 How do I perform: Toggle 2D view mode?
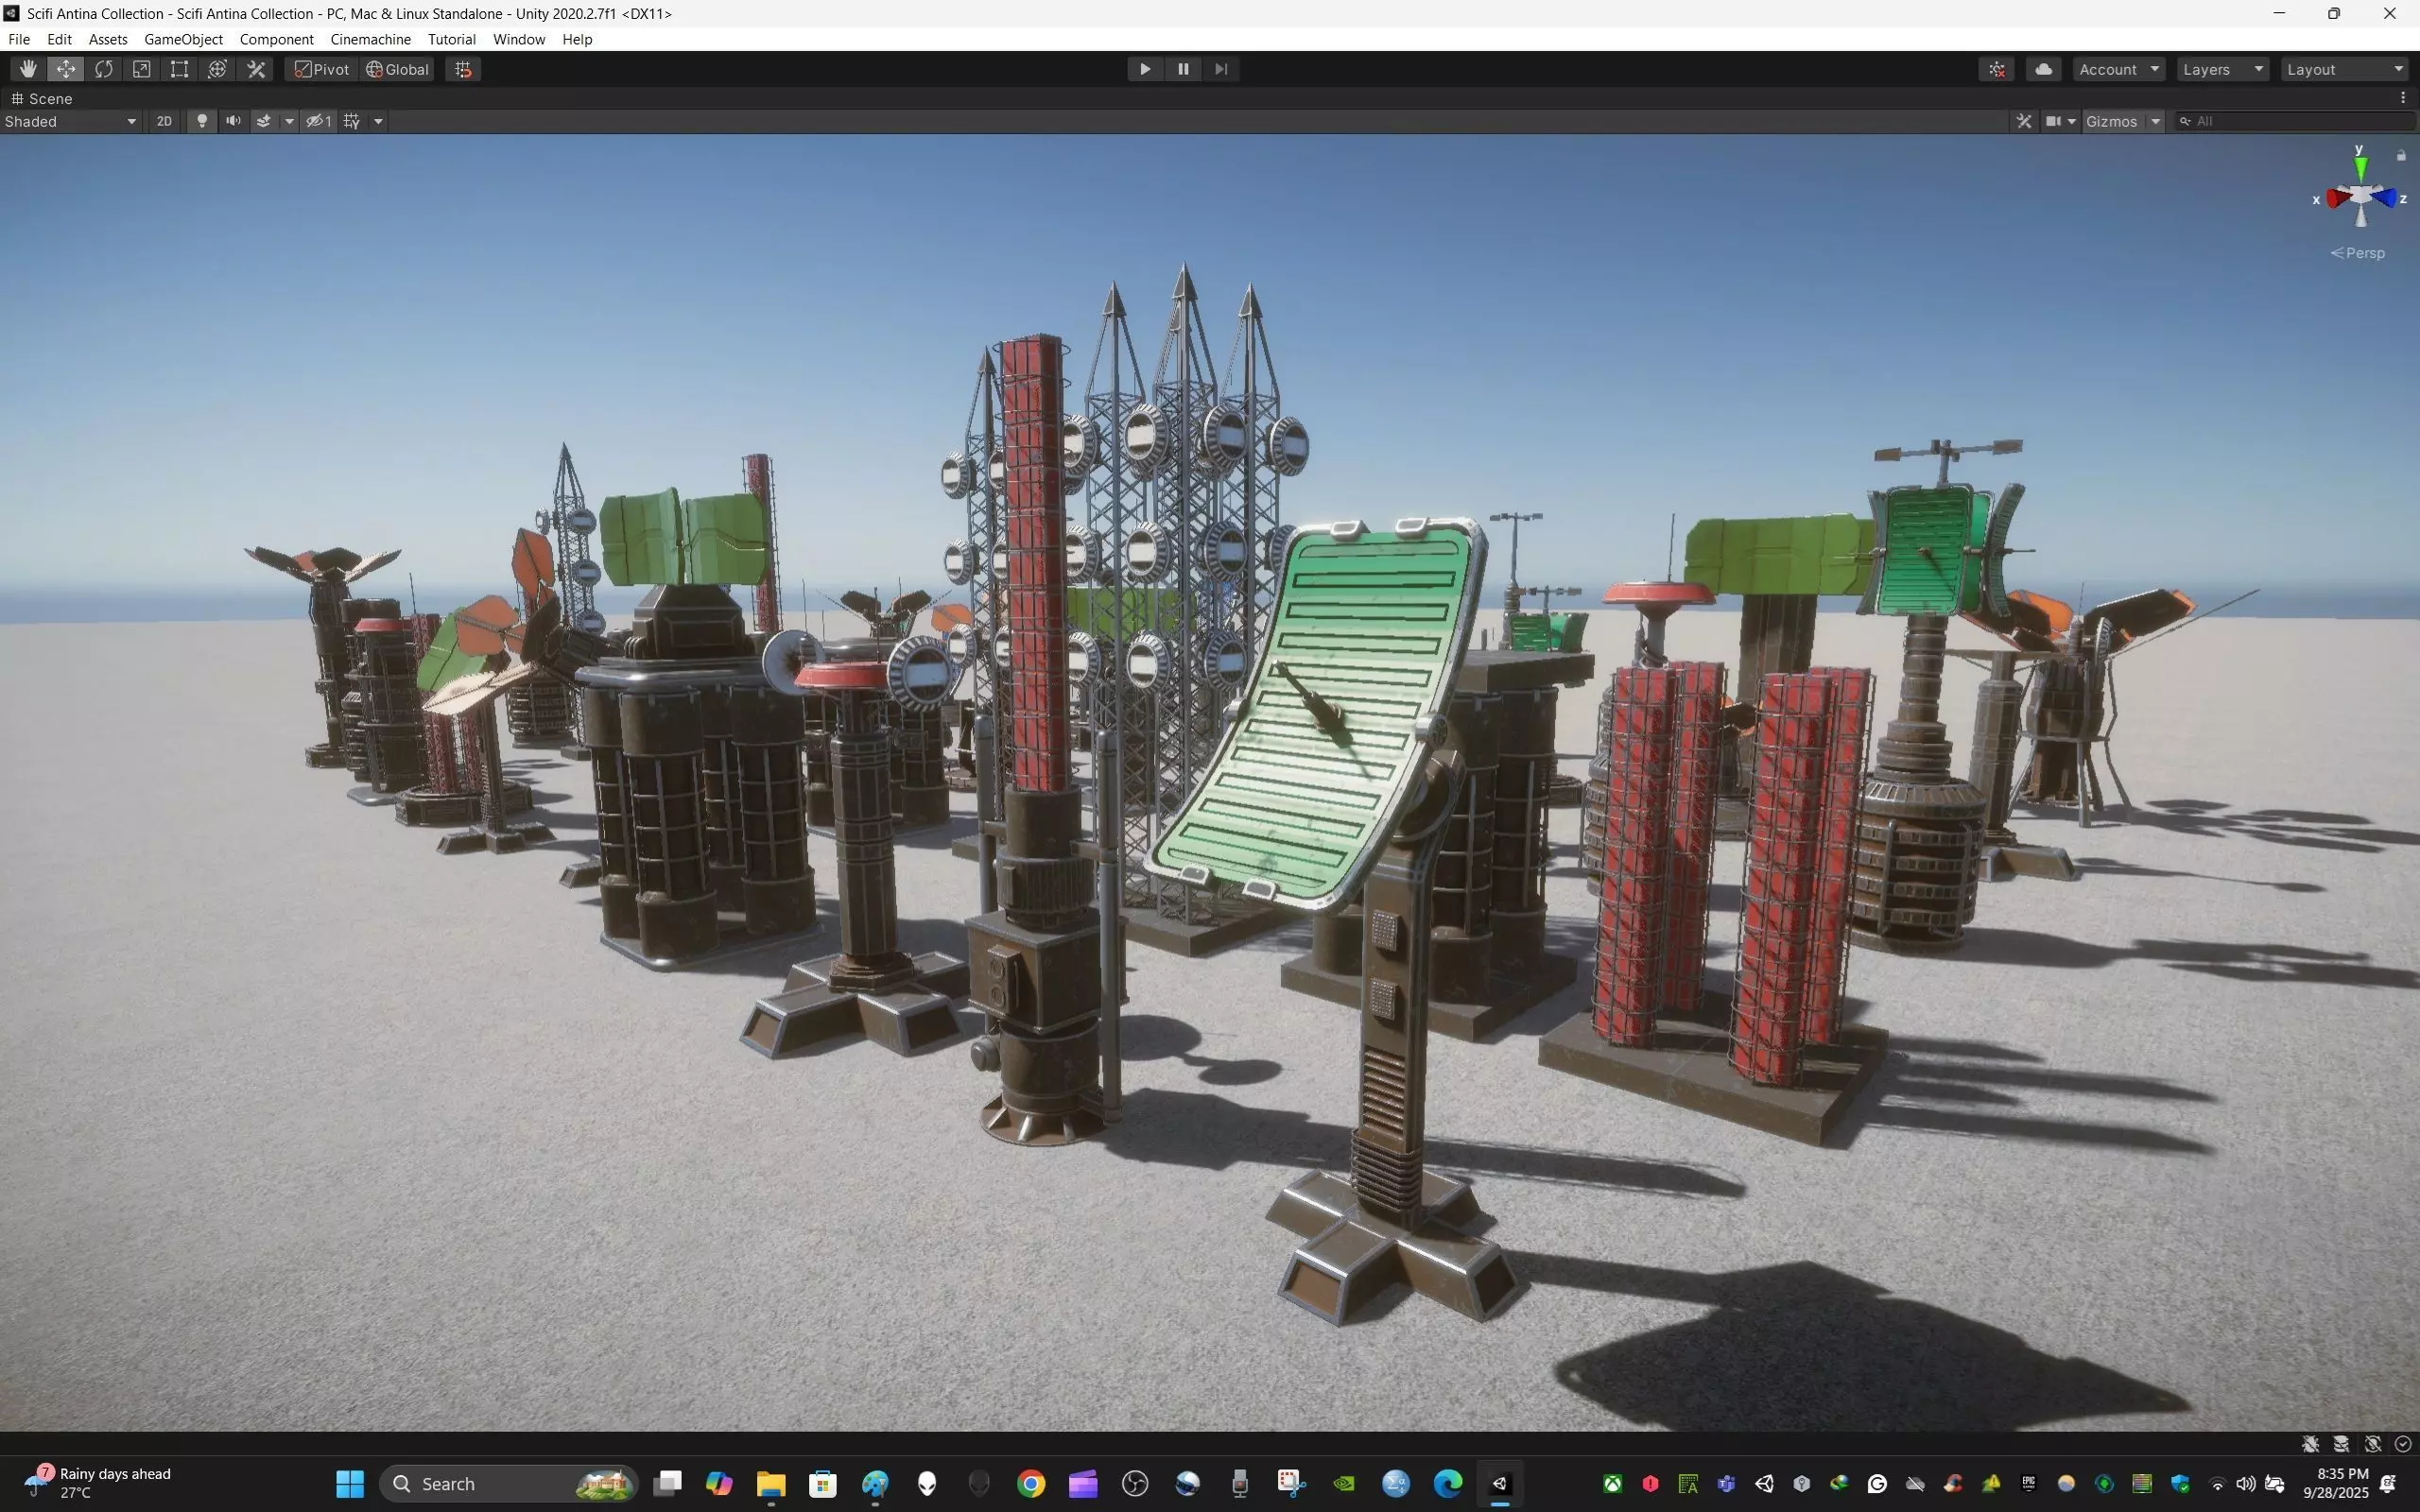164,121
